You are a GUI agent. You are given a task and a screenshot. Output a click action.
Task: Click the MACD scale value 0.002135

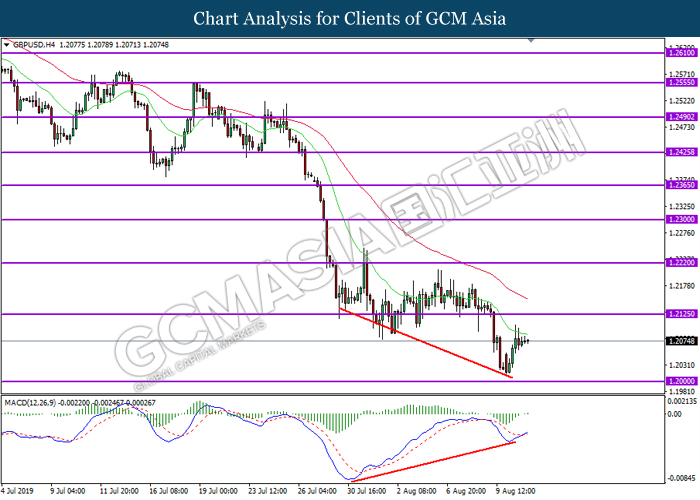[x=682, y=401]
